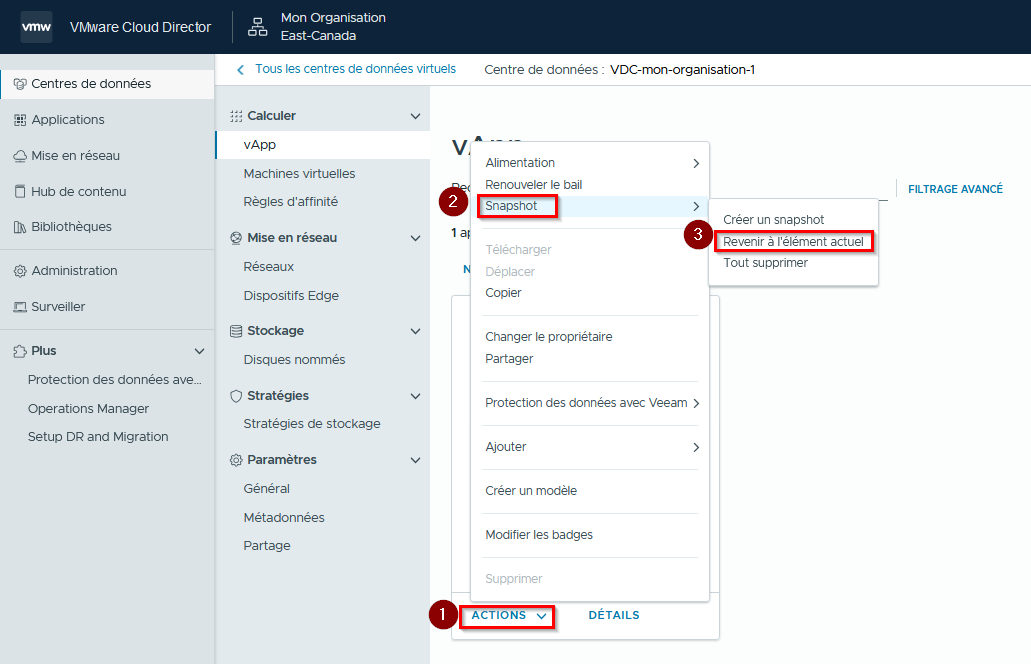Open Operations Manager
The height and width of the screenshot is (664, 1031).
[88, 409]
